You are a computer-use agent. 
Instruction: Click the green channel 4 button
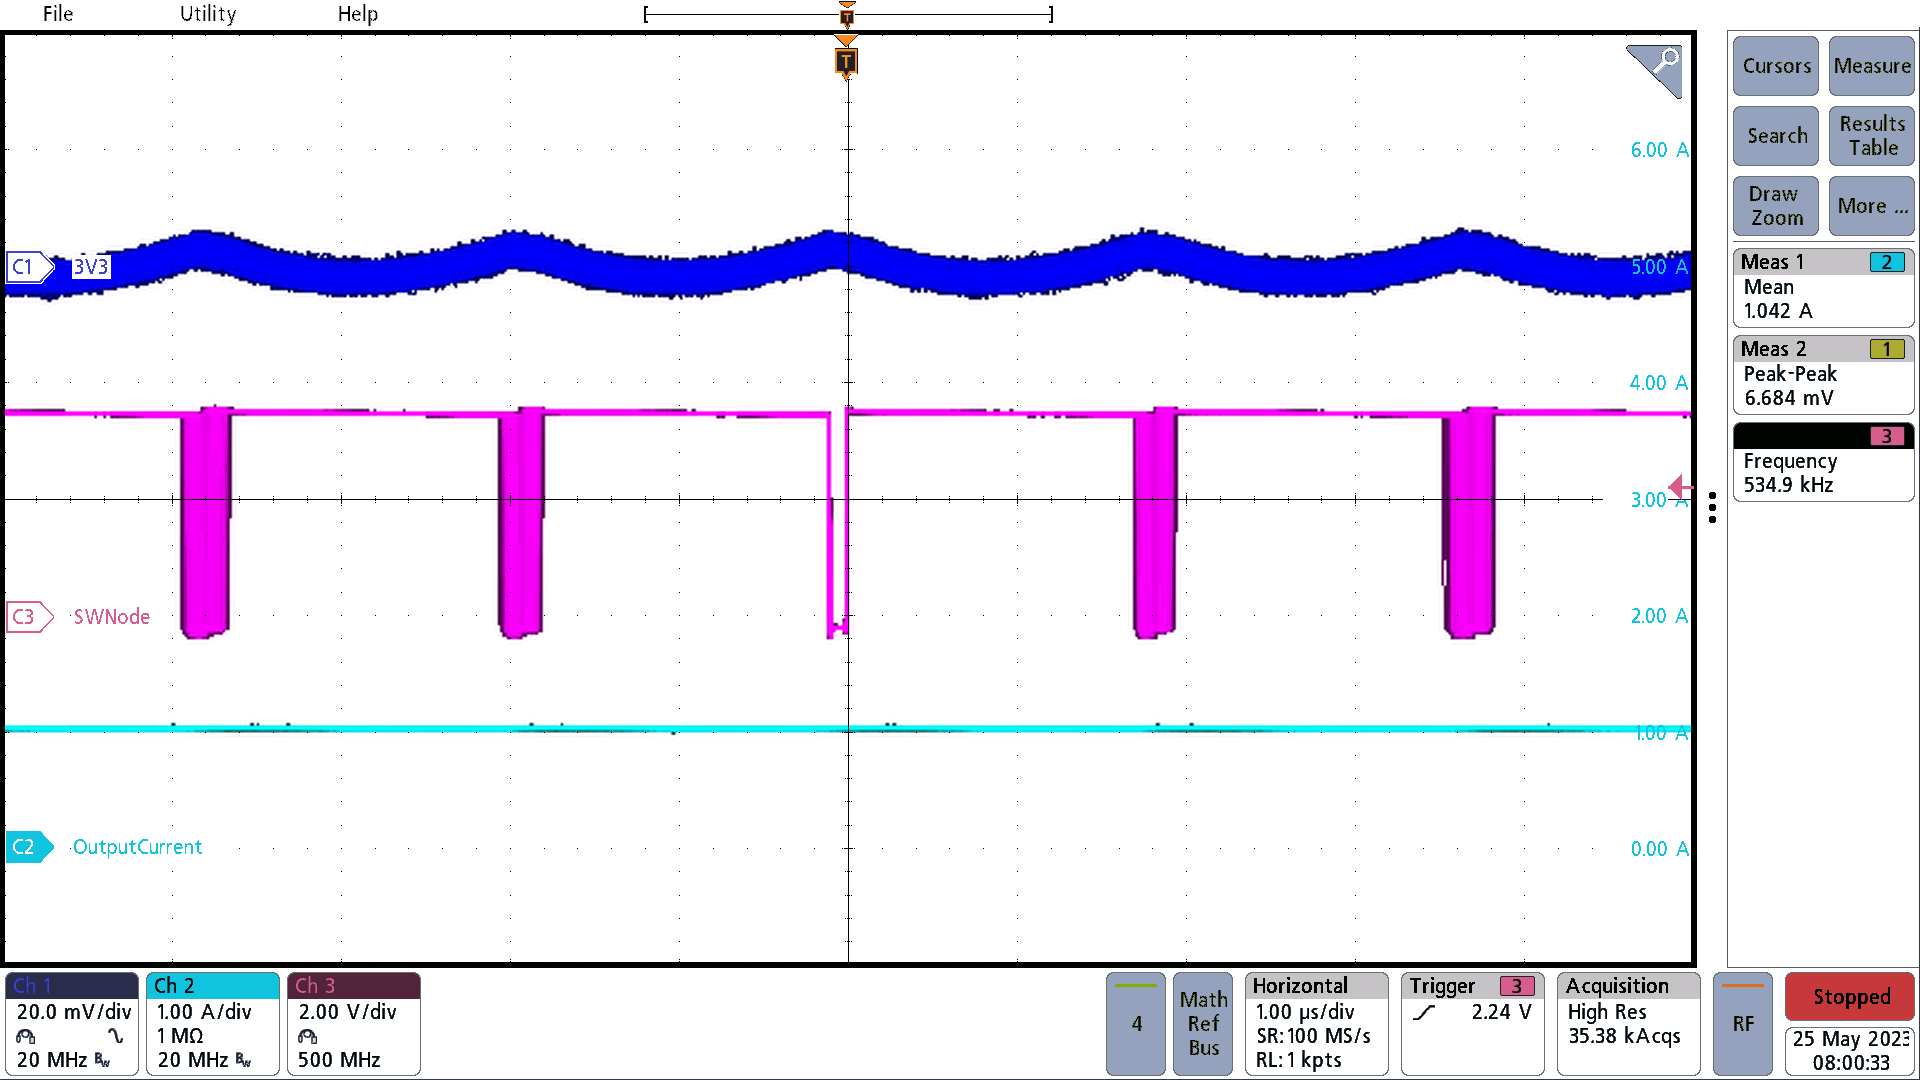click(1135, 1023)
